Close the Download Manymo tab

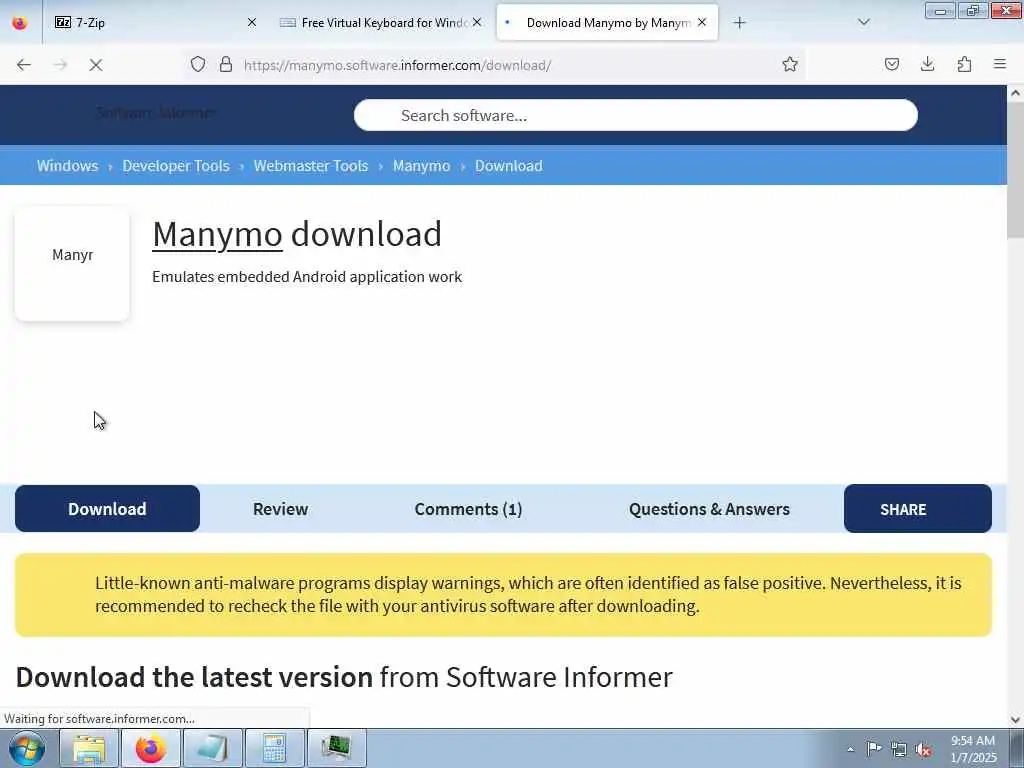702,22
